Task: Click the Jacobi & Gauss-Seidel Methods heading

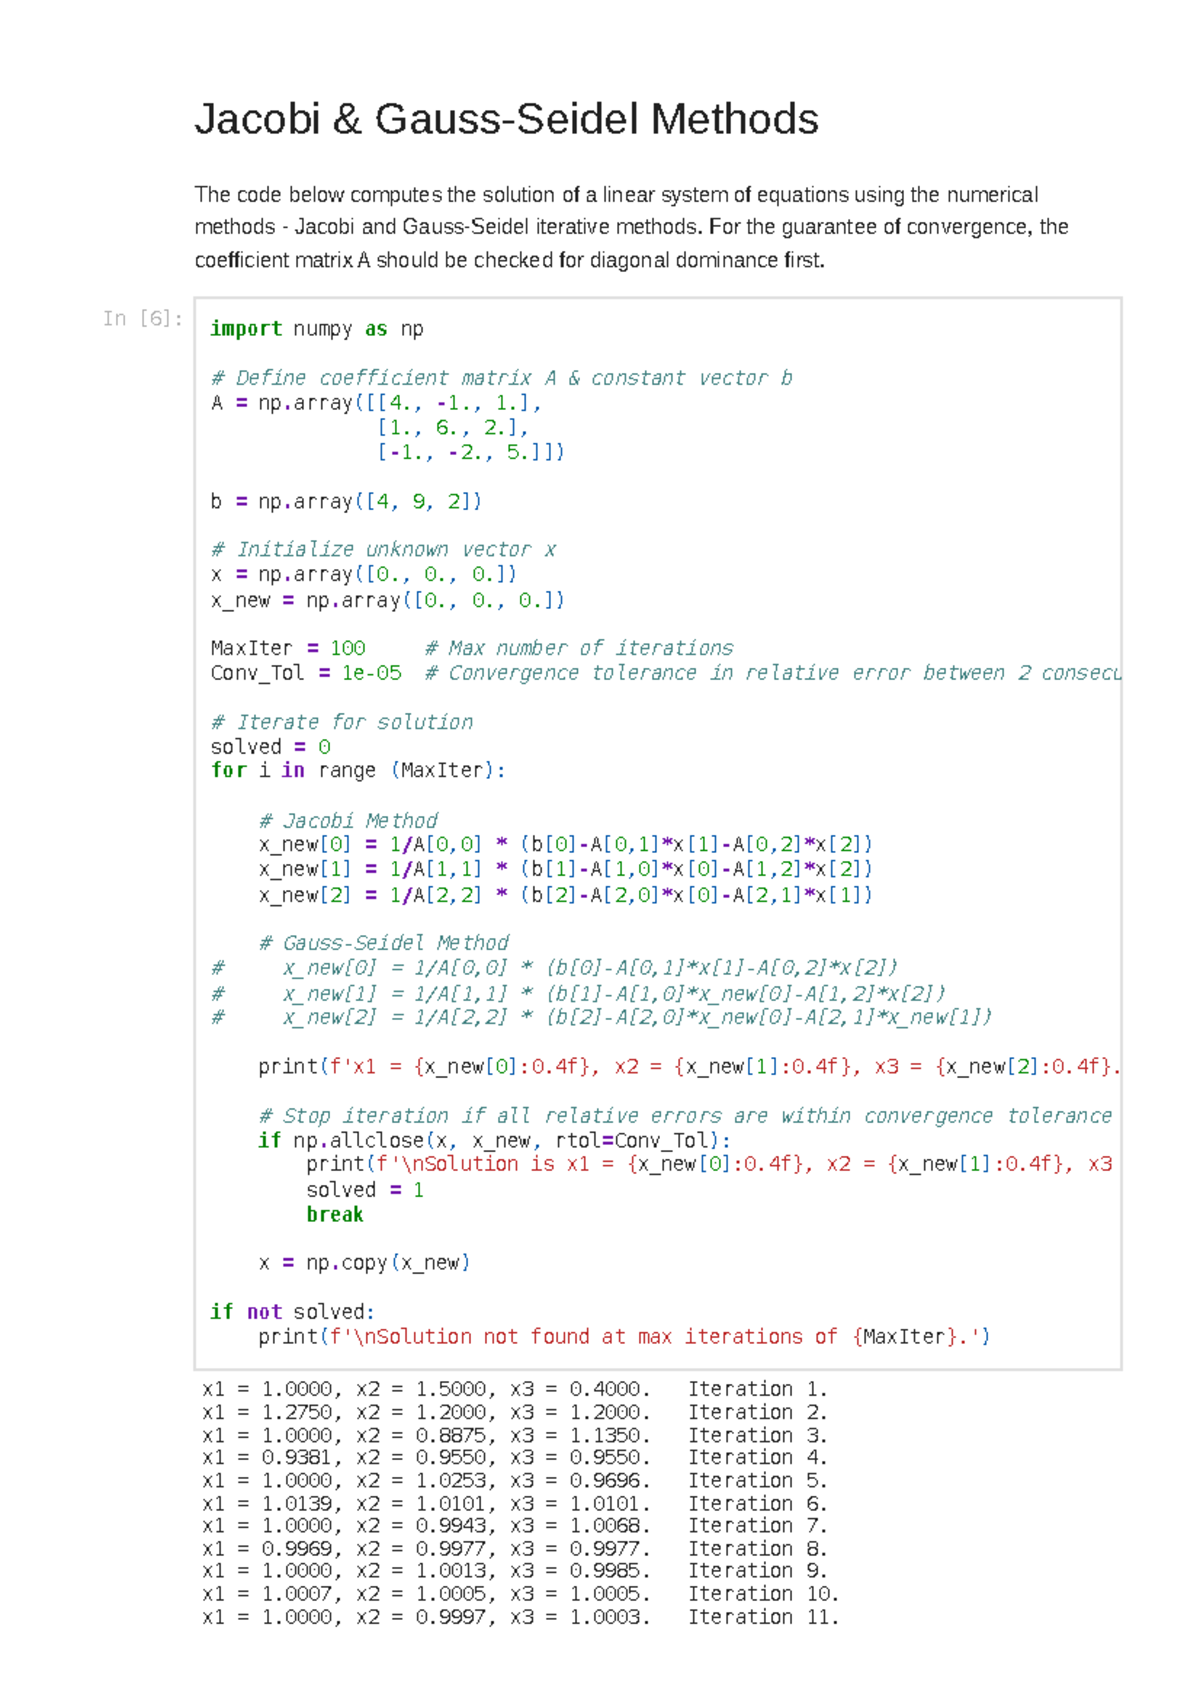Action: (x=506, y=119)
